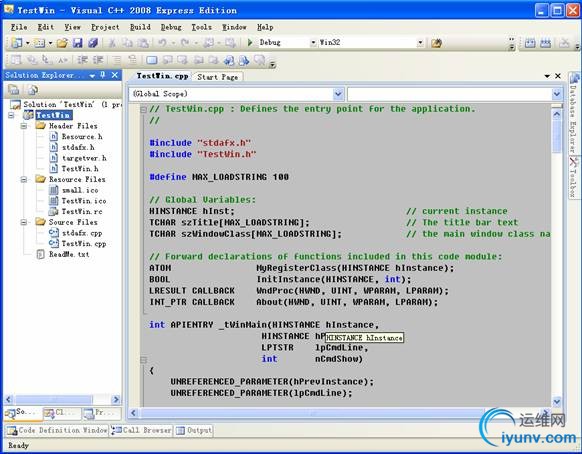Viewport: 582px width, 454px height.
Task: Open the Project menu
Action: coord(105,27)
